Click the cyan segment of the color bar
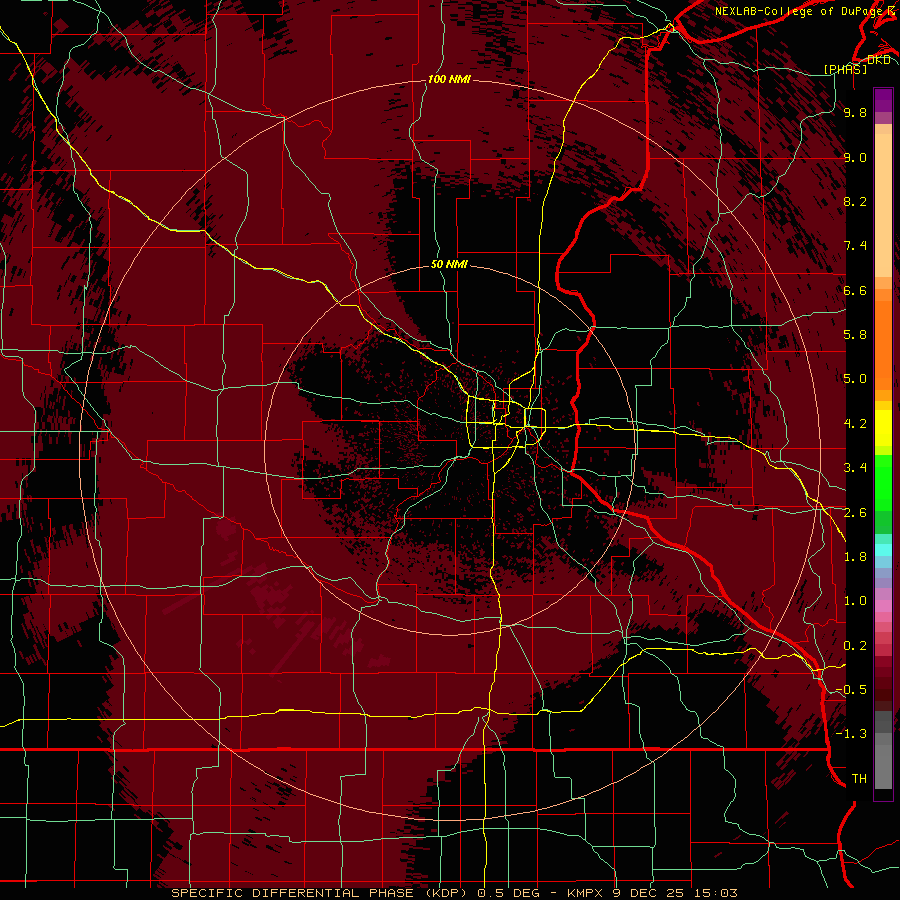900x900 pixels. [883, 550]
